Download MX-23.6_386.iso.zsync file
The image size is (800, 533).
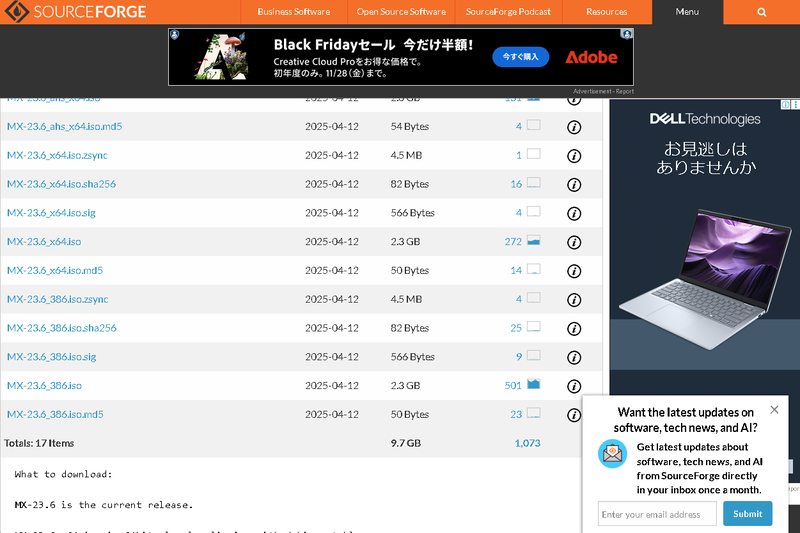(58, 299)
